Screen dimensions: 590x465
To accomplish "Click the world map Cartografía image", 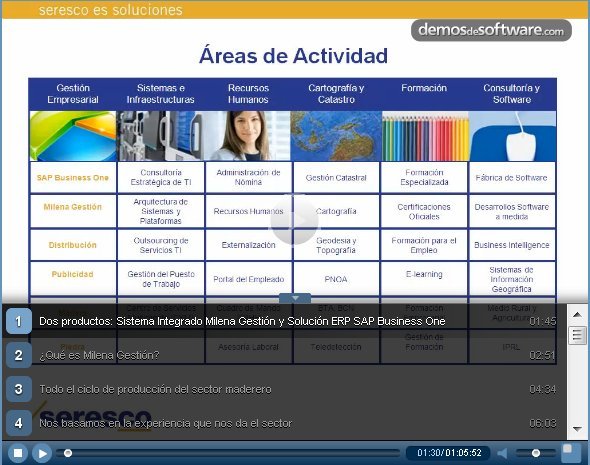I will tap(336, 136).
